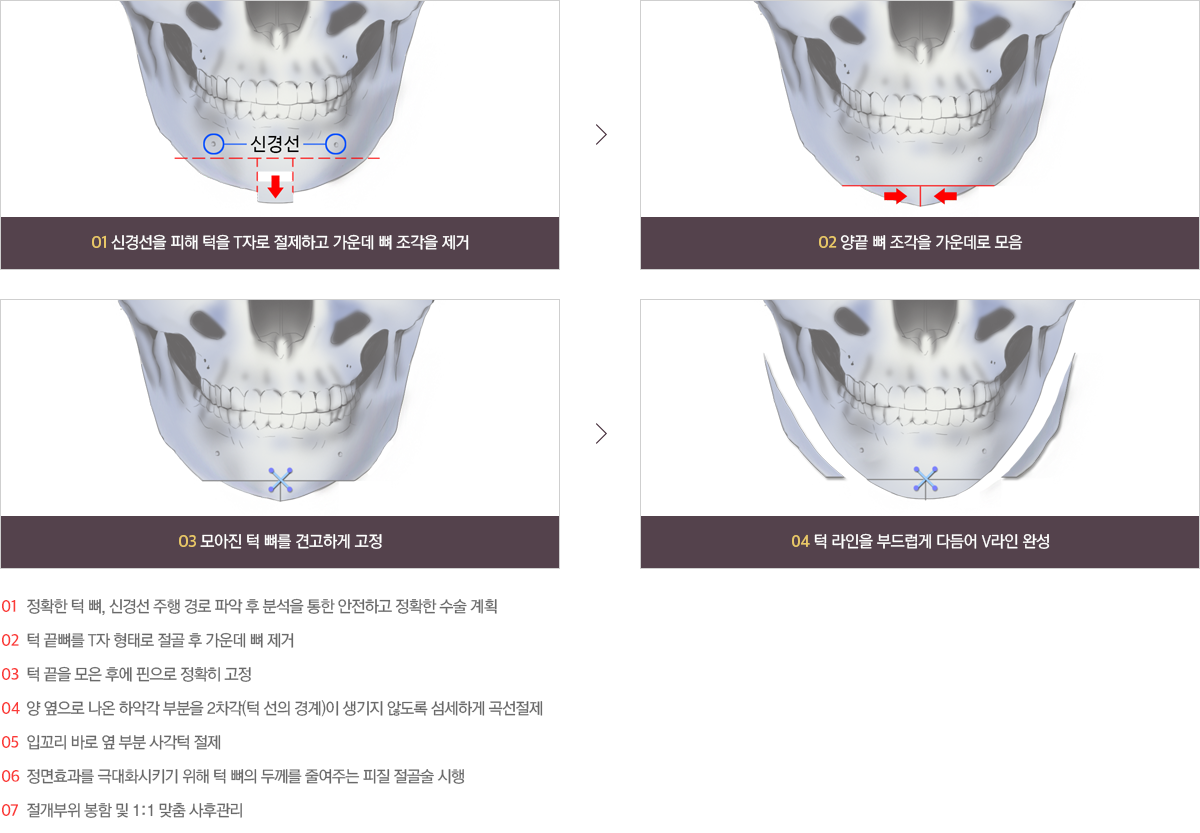Click the red downward arrow on chin bone
This screenshot has height=833, width=1200.
click(275, 186)
